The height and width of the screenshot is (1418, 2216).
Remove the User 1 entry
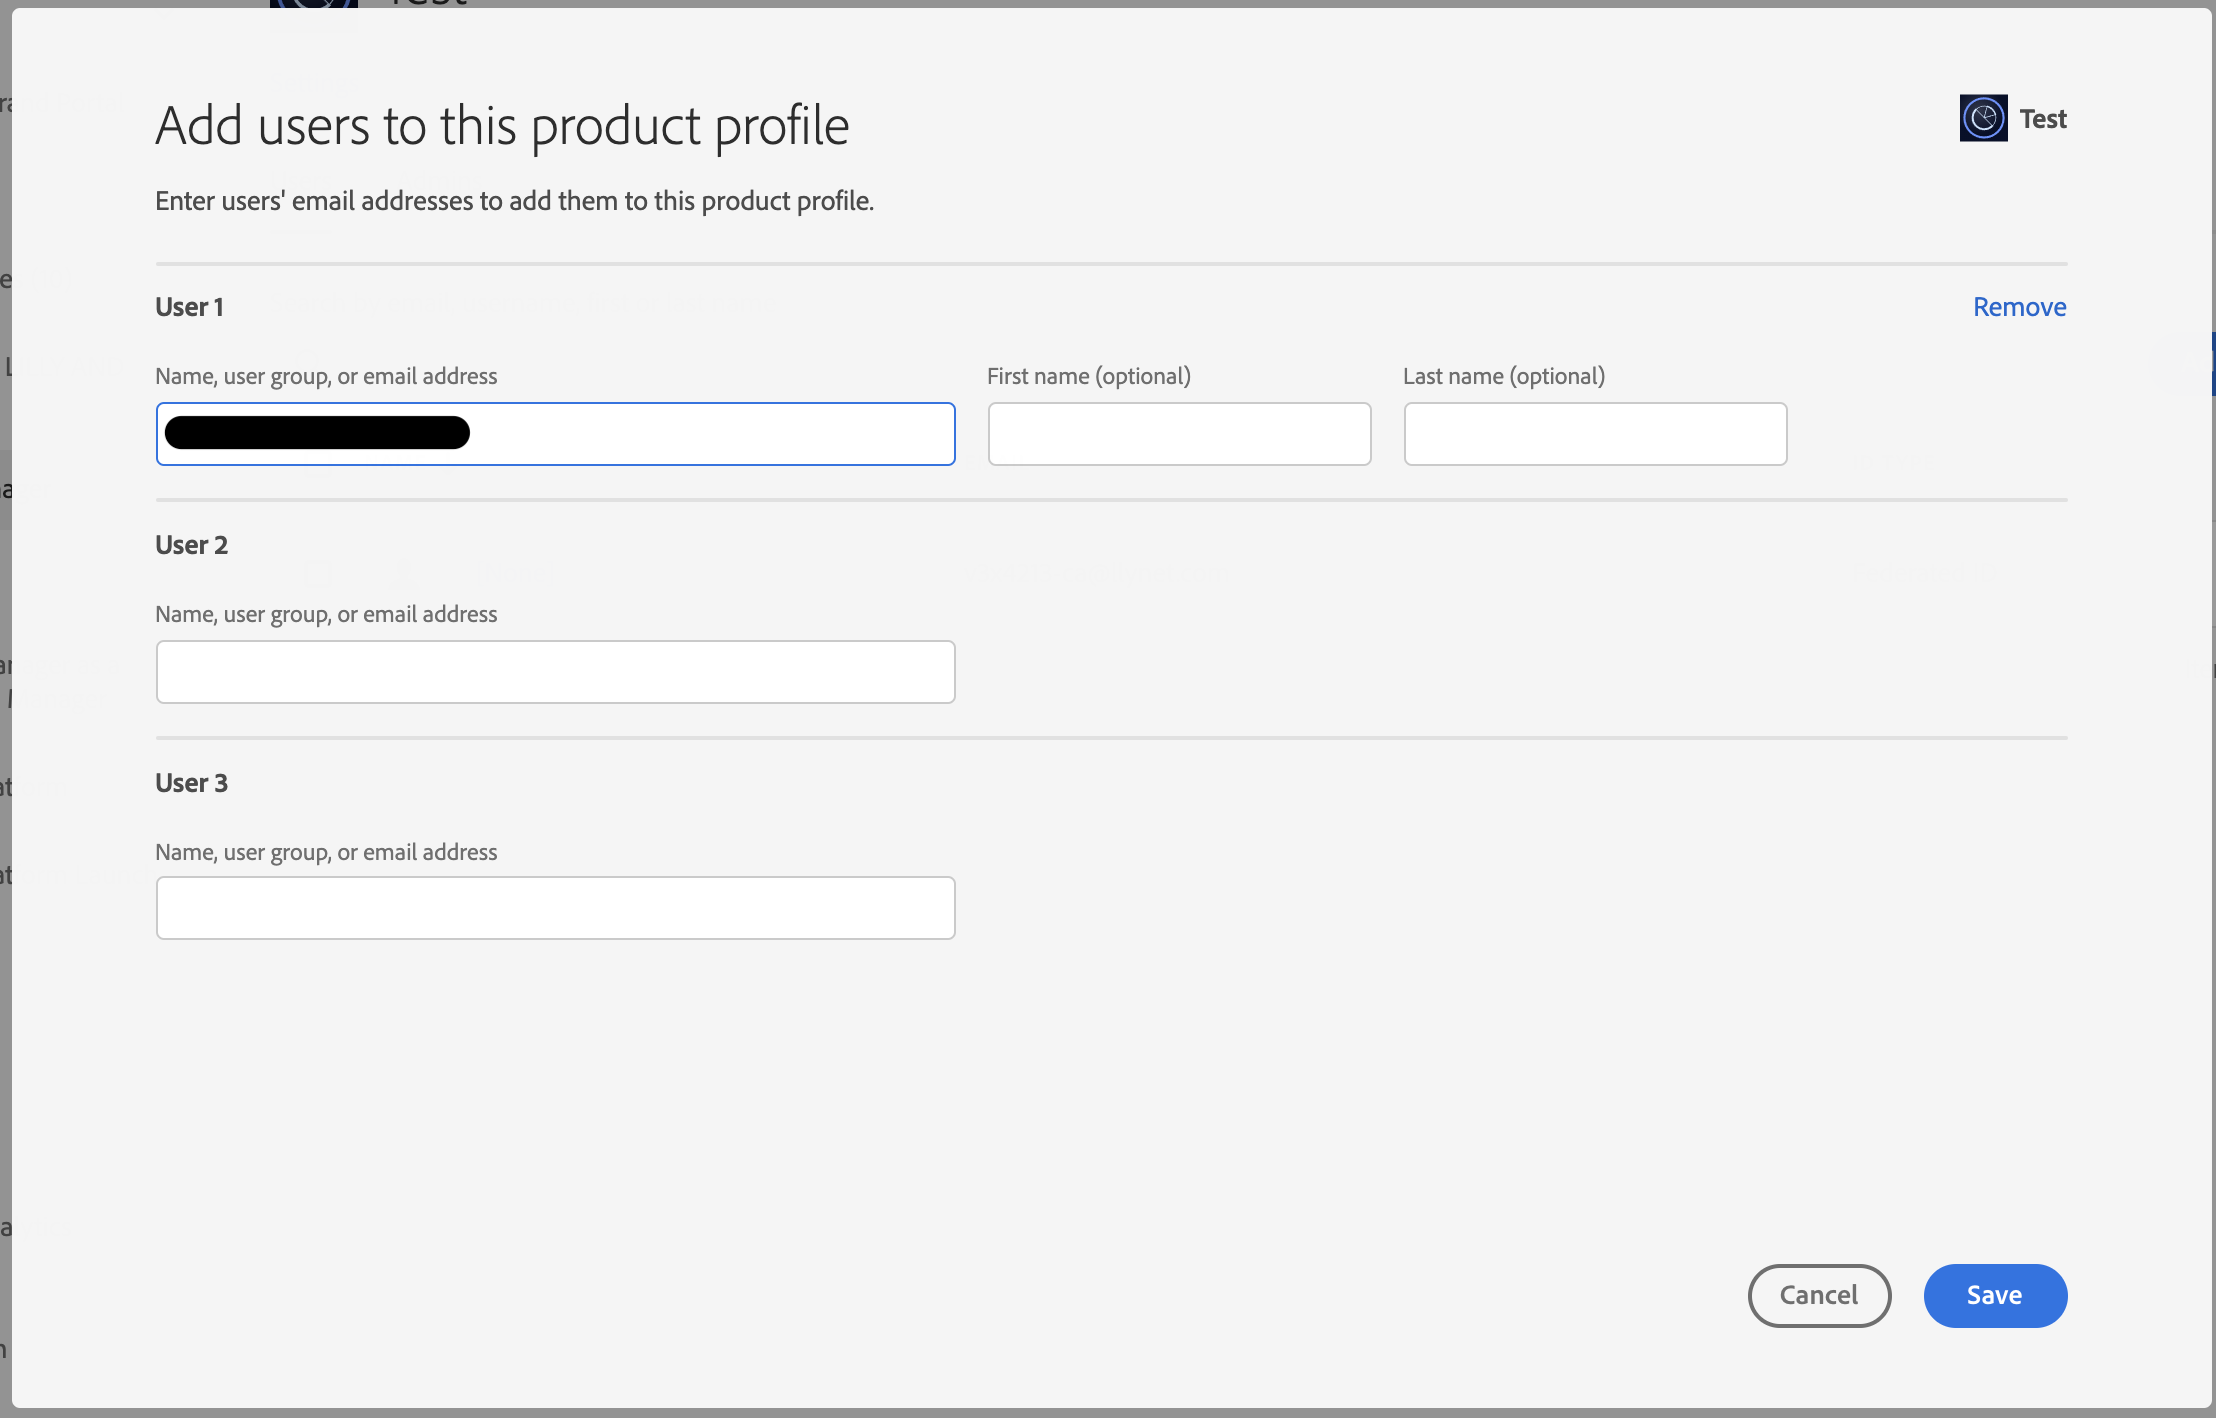click(x=2019, y=307)
